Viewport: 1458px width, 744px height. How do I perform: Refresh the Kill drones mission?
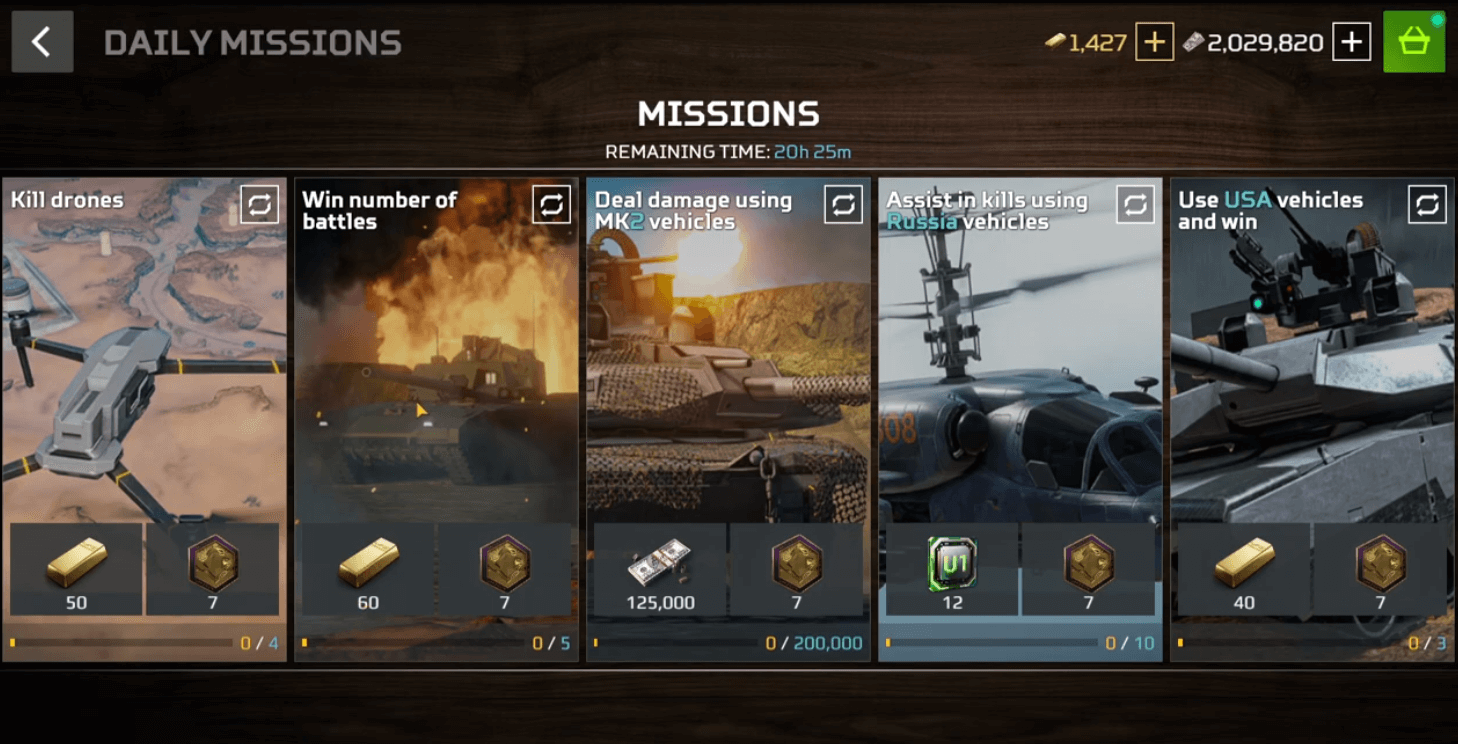pyautogui.click(x=259, y=204)
